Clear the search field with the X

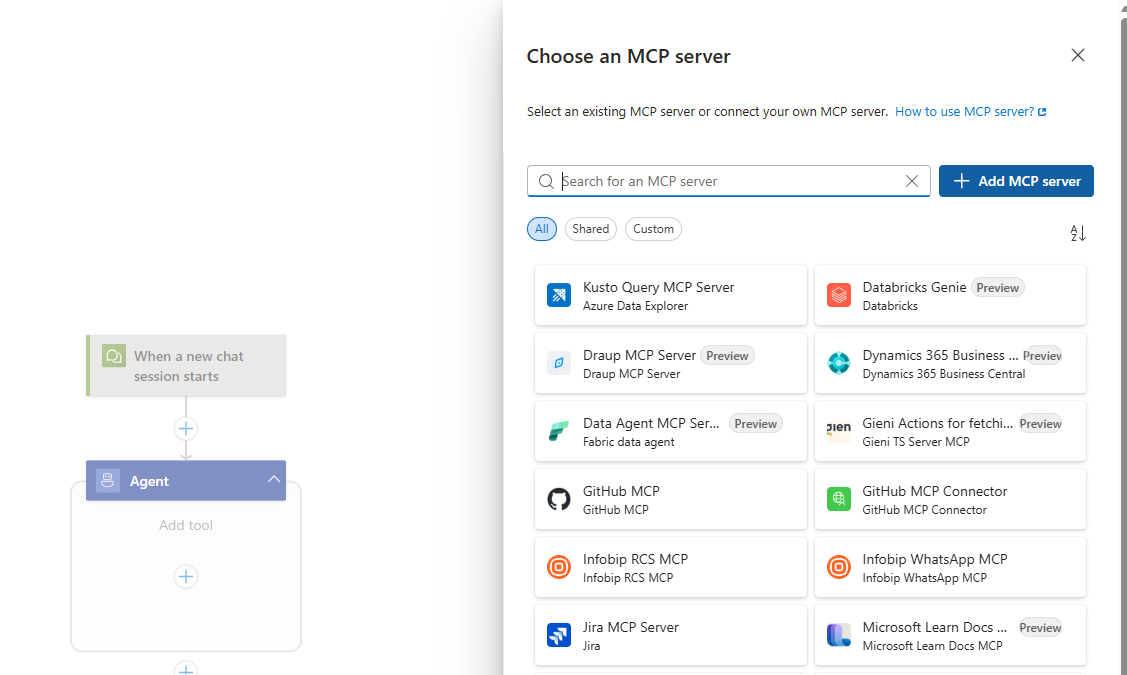pyautogui.click(x=911, y=181)
